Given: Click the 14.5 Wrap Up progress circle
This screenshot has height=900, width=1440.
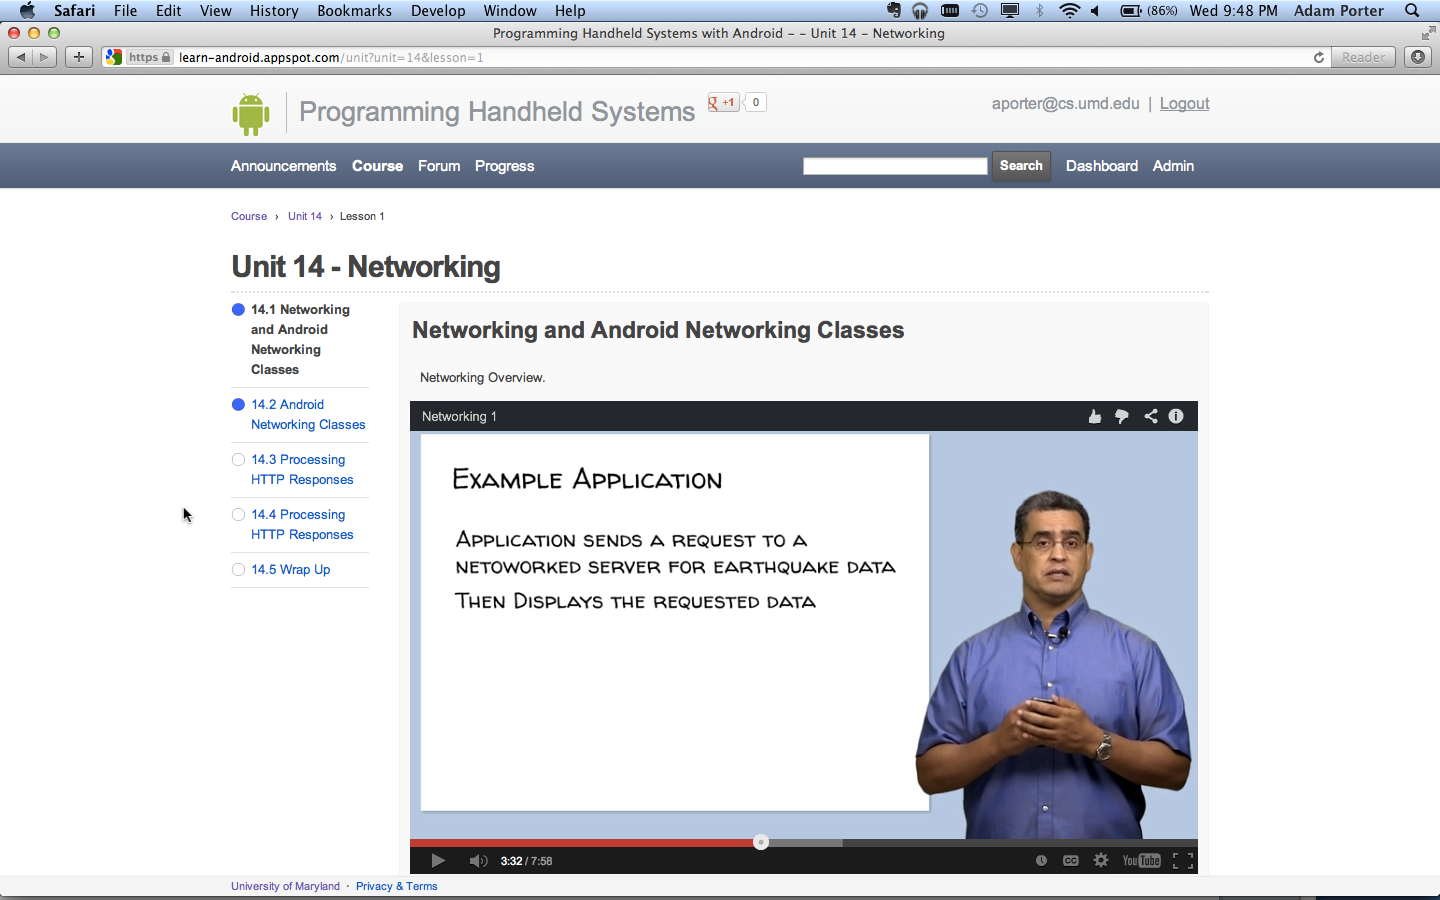Looking at the screenshot, I should [x=238, y=570].
